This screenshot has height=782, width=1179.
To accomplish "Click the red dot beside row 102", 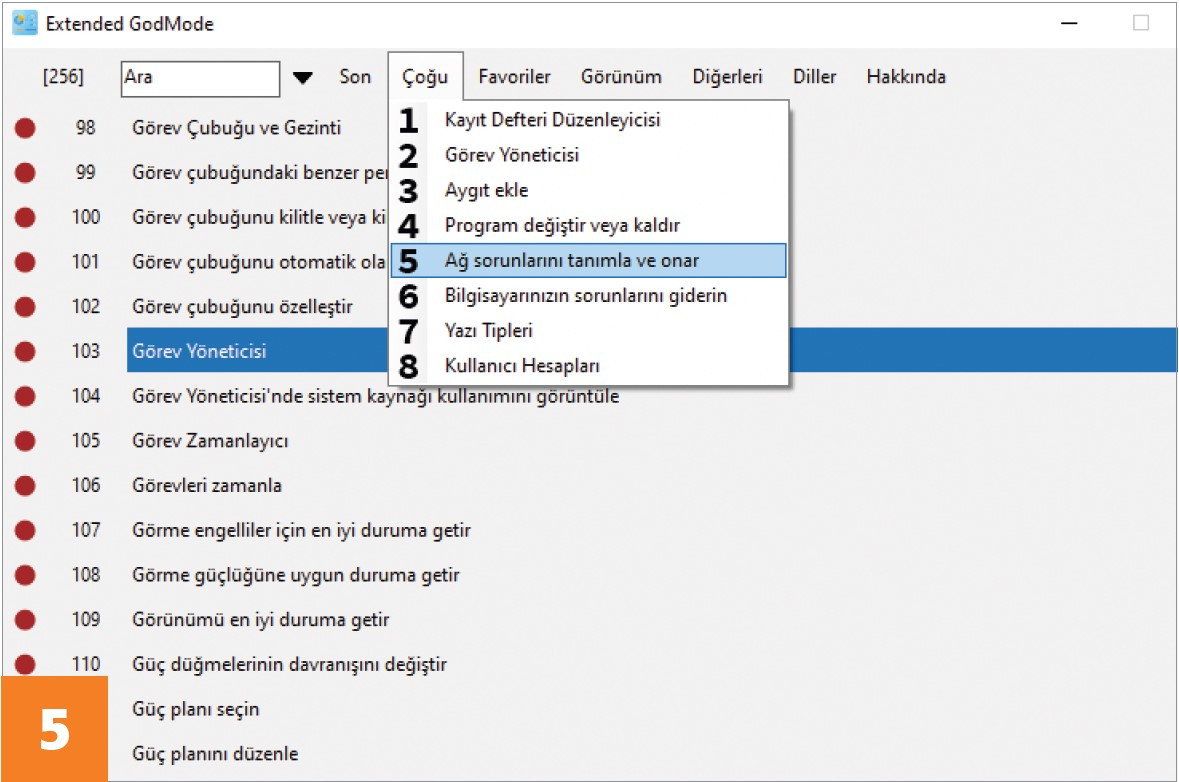I will click(26, 307).
